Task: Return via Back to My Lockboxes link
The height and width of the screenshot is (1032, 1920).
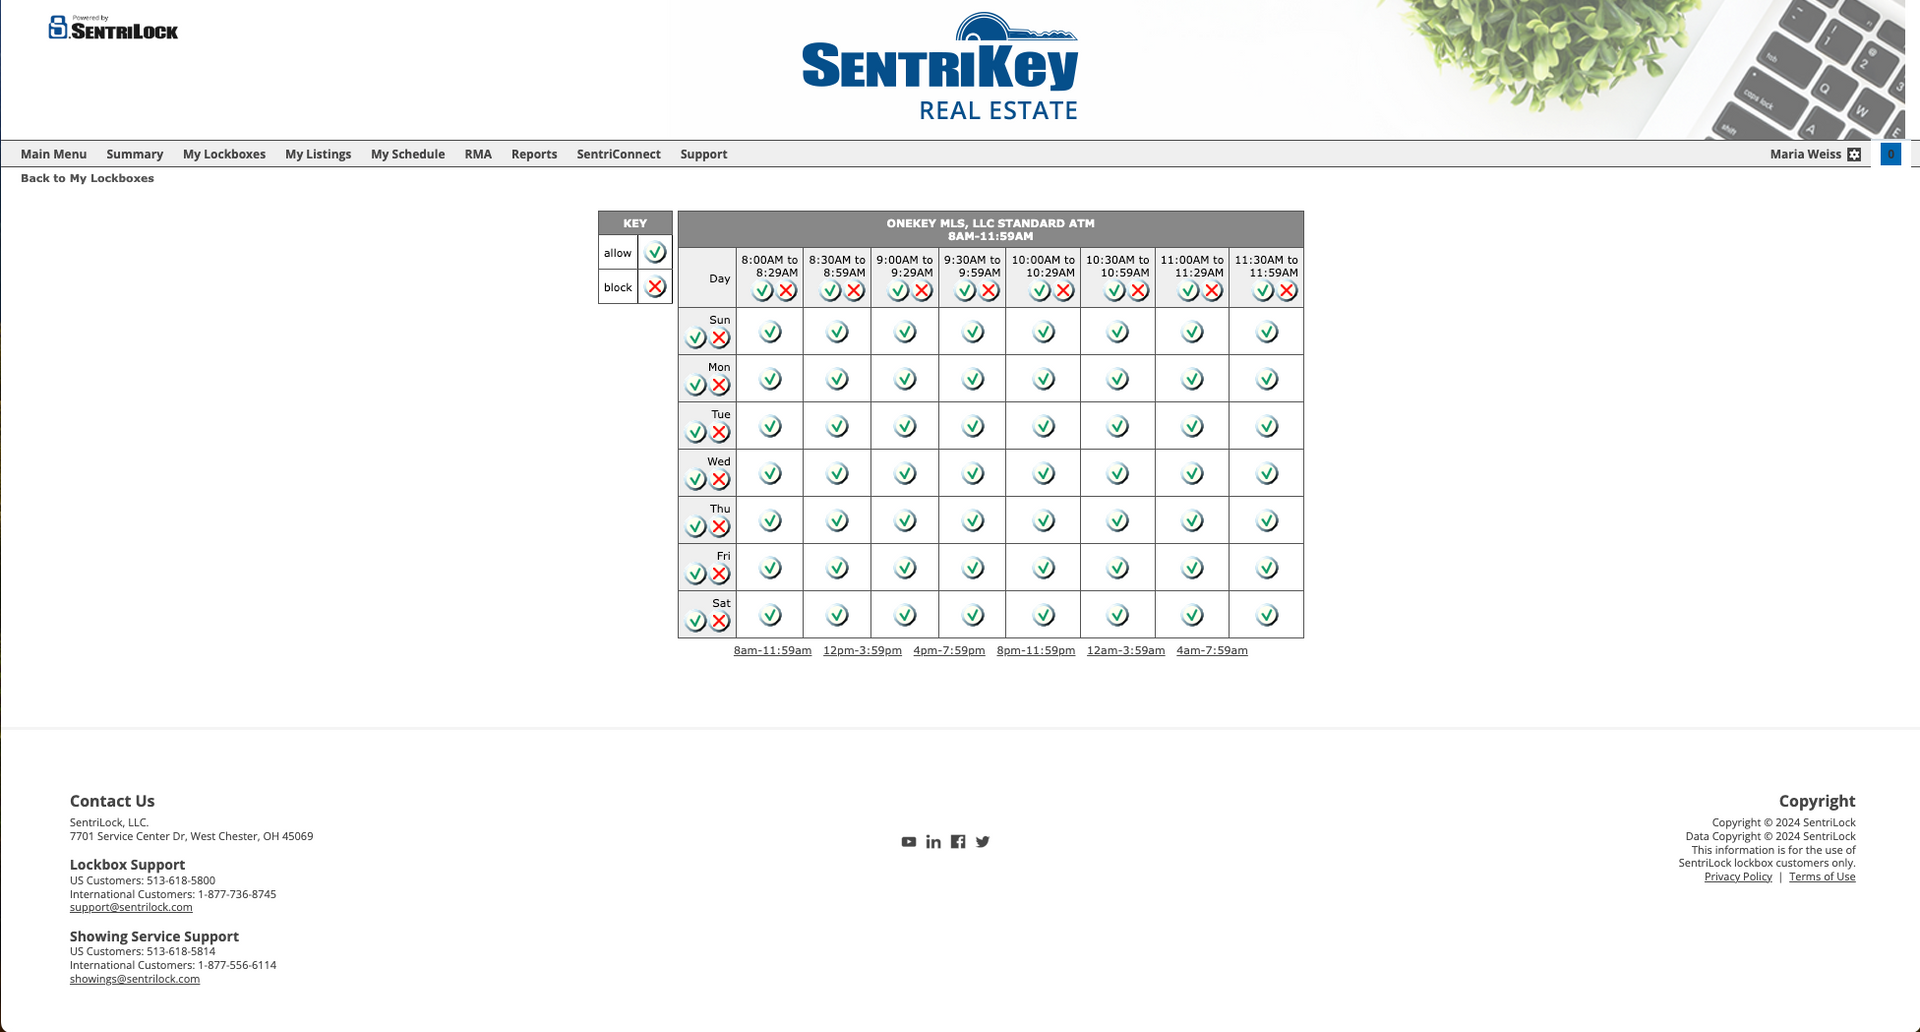Action: (87, 178)
